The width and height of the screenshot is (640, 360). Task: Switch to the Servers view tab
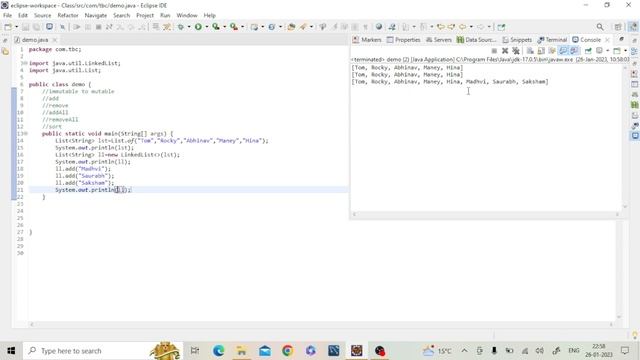439,40
